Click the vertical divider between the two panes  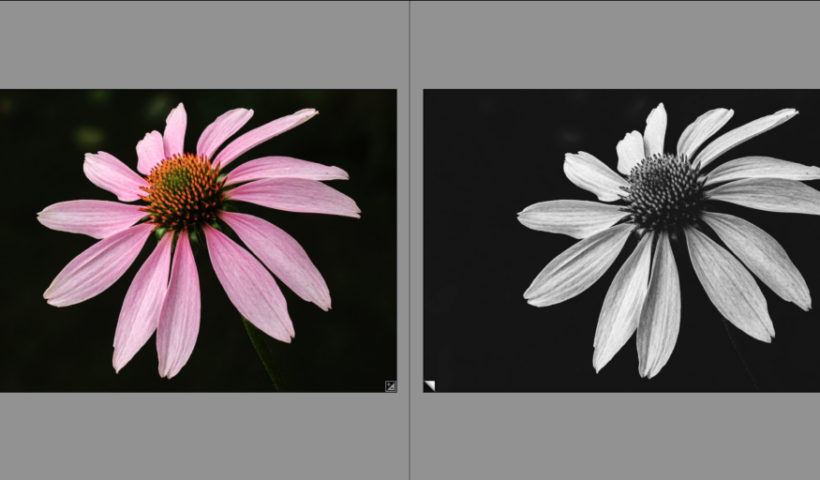[409, 240]
